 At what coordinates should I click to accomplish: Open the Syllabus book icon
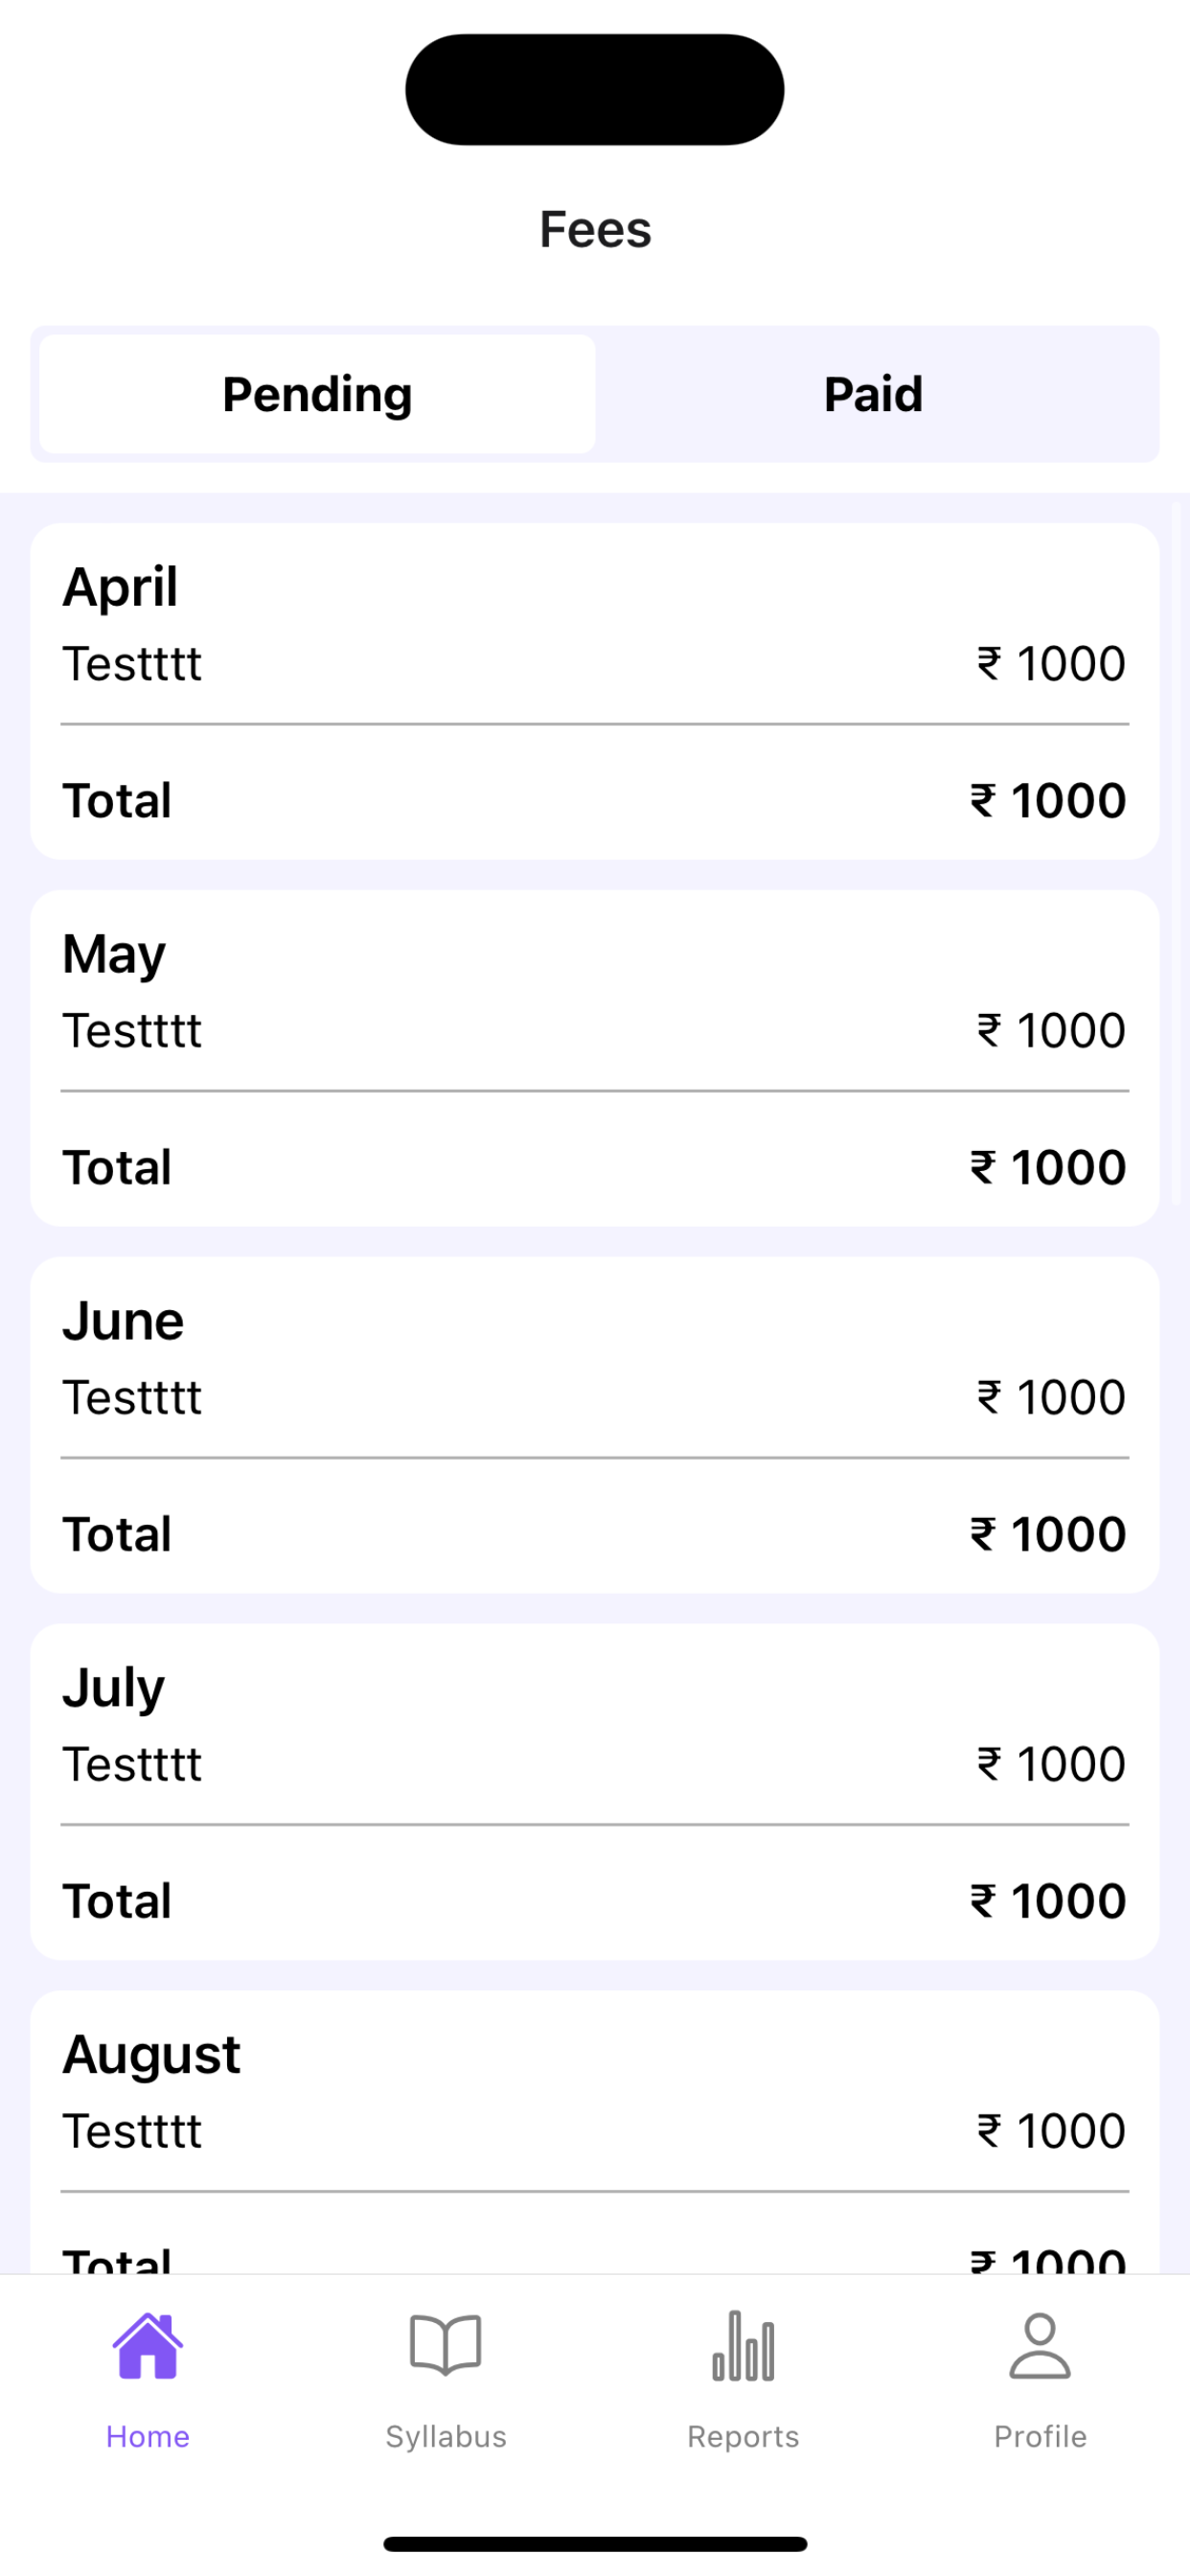pos(446,2346)
